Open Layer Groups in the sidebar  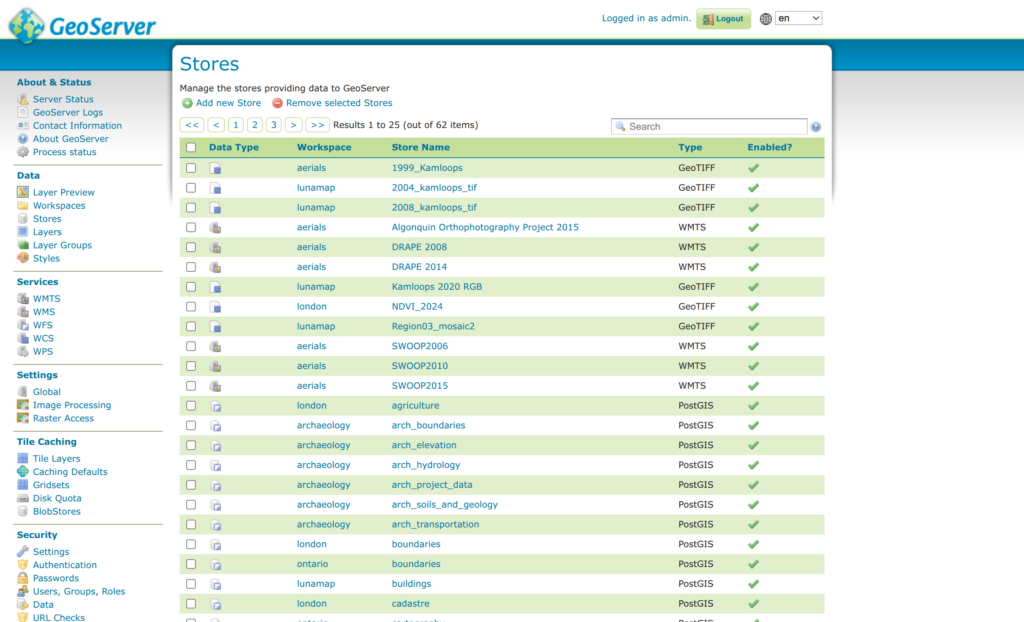(x=62, y=245)
